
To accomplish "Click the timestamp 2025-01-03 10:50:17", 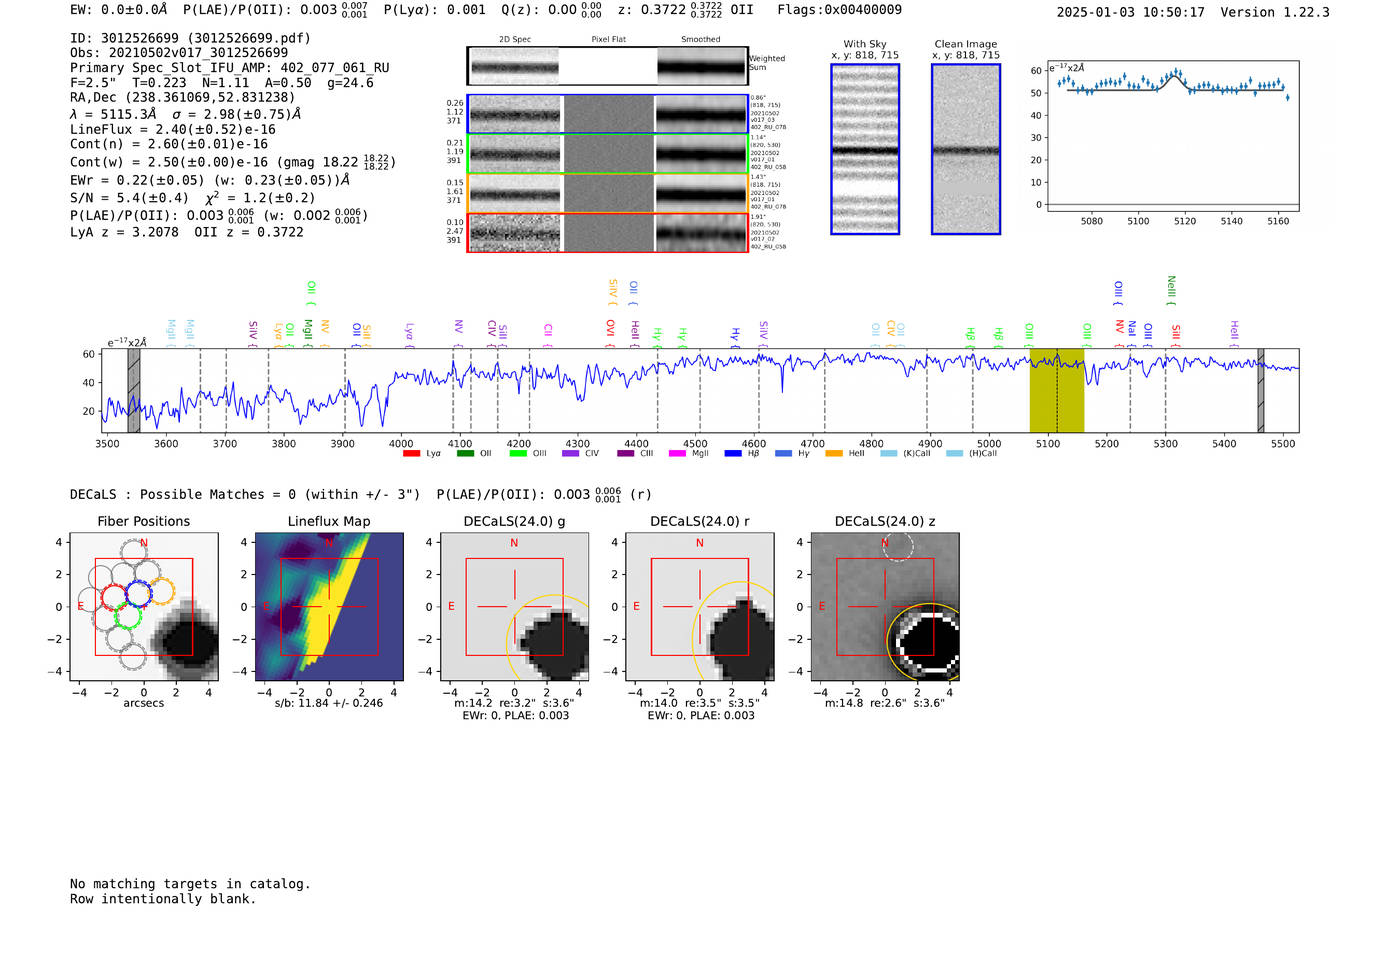I will (1131, 12).
